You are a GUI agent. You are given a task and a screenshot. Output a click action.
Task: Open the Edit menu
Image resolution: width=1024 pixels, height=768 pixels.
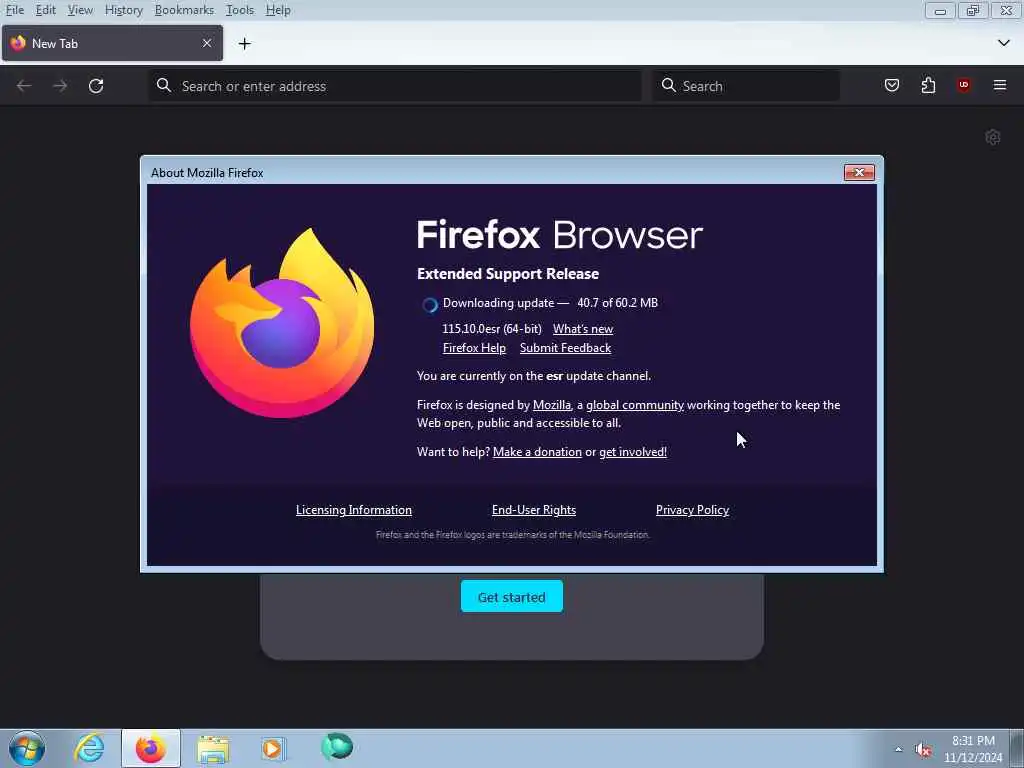point(45,10)
